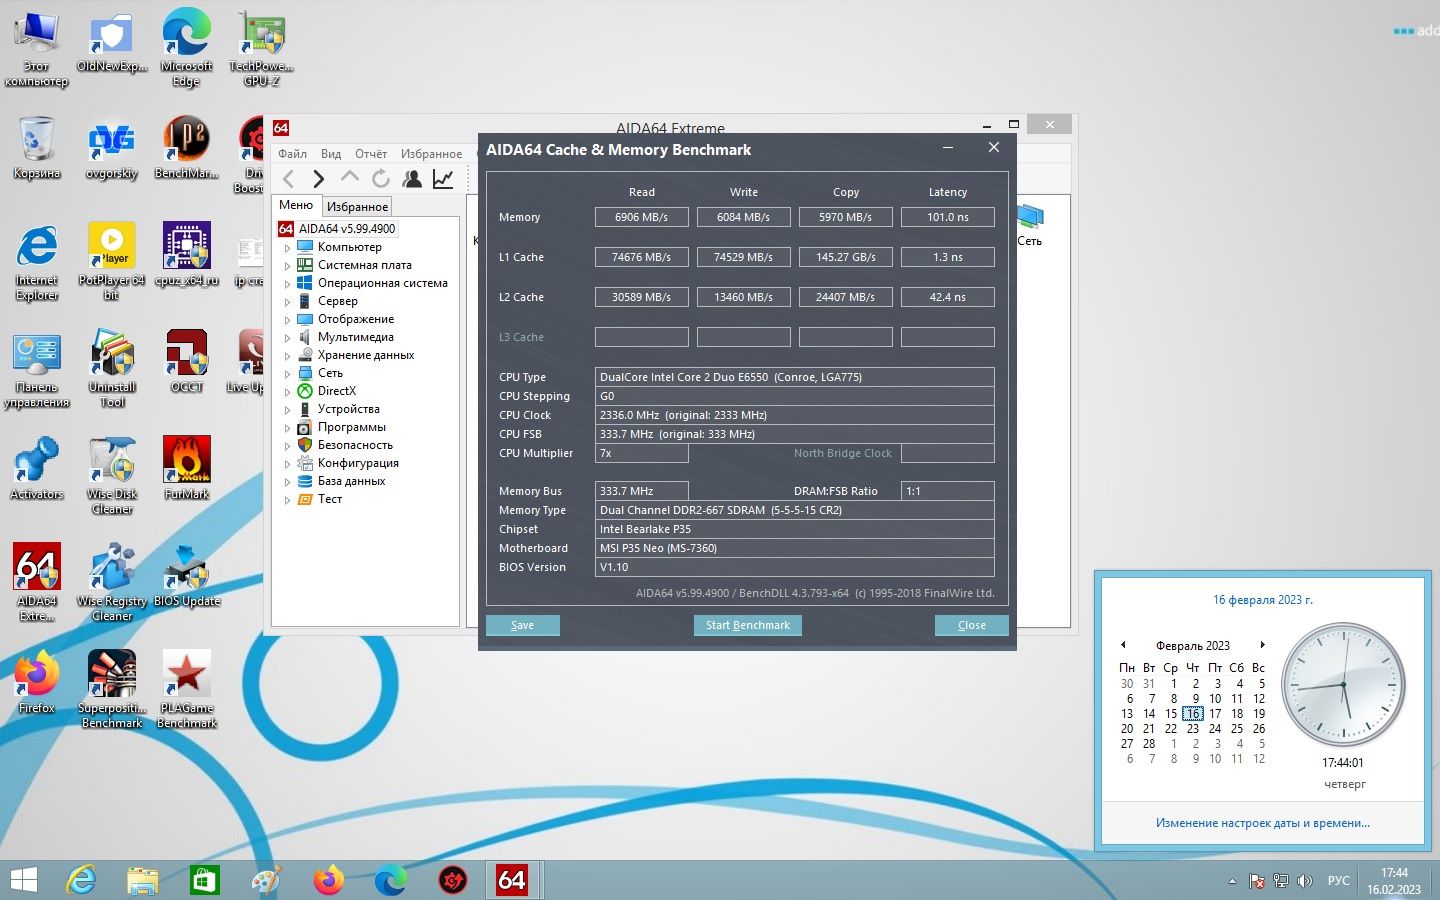Screen dimensions: 1440x900
Task: Click the Windows Start button
Action: click(23, 880)
